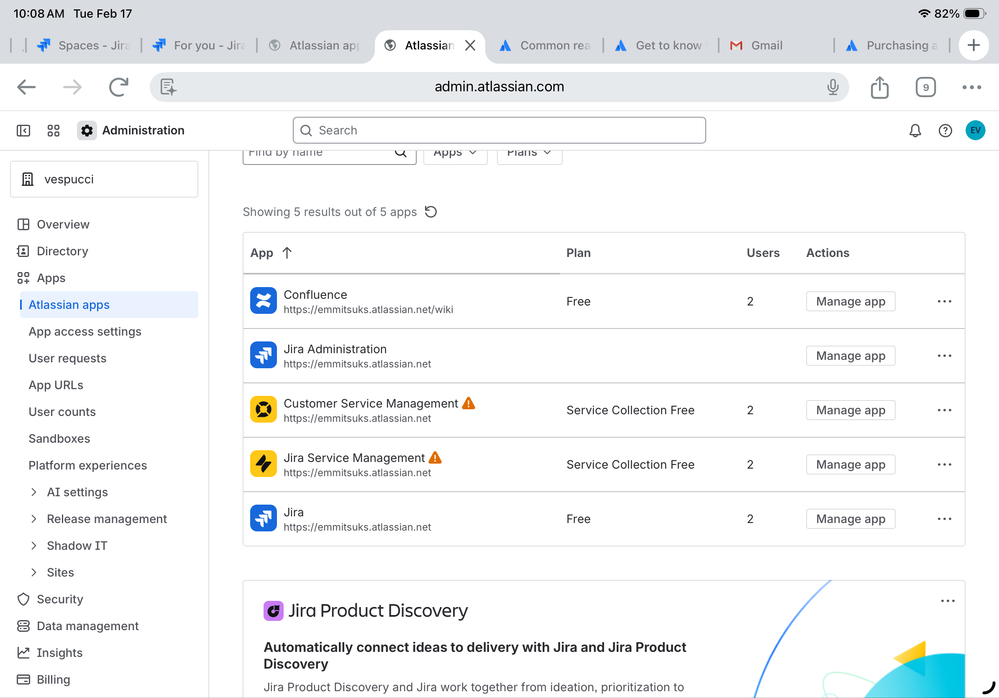This screenshot has height=698, width=999.
Task: Click the warning icon beside Customer Service Management
Action: [468, 403]
